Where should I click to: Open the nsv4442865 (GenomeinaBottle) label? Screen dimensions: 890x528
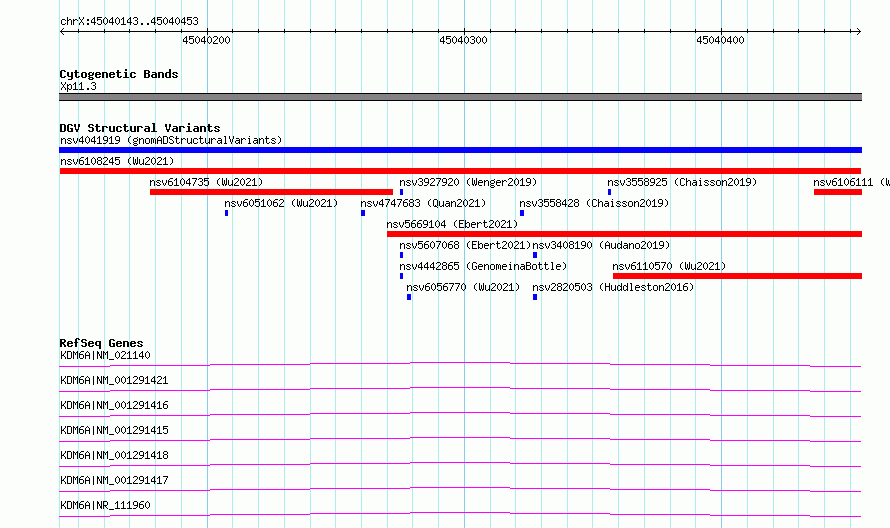[x=483, y=266]
